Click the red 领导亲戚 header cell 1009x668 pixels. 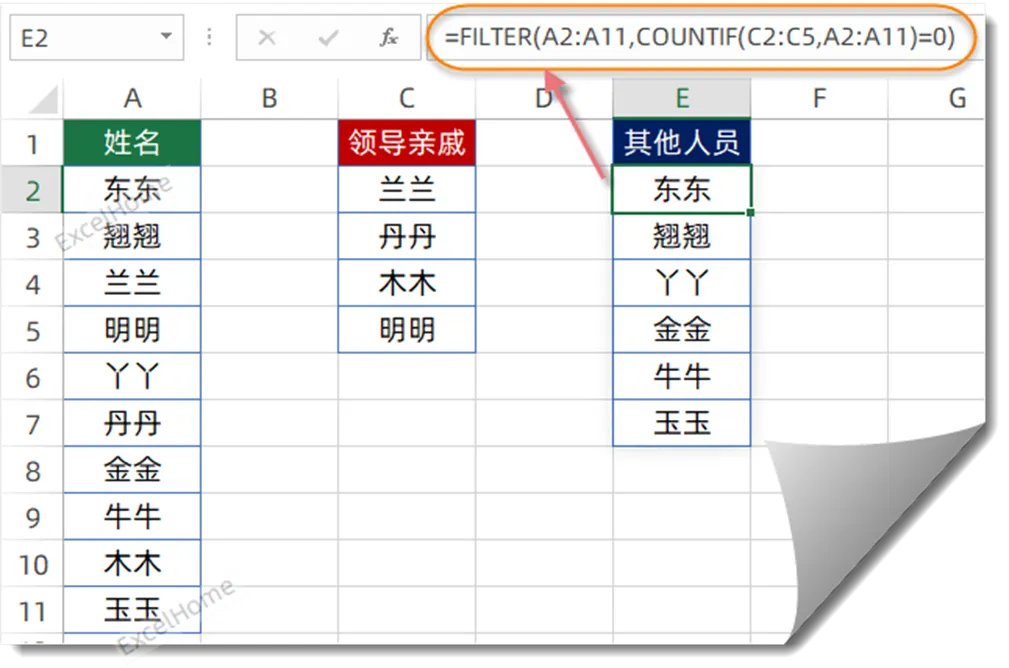407,142
